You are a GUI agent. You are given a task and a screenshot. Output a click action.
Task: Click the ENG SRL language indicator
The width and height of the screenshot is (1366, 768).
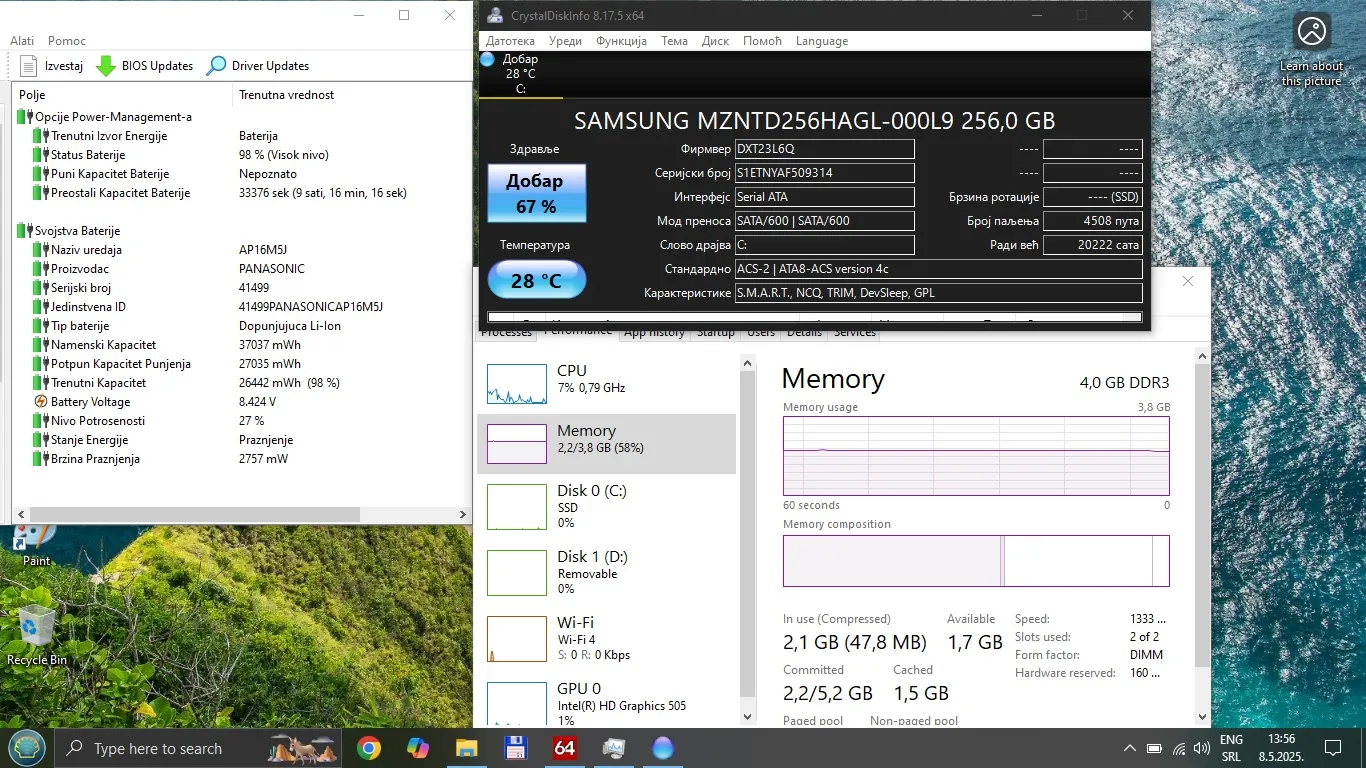[1231, 748]
